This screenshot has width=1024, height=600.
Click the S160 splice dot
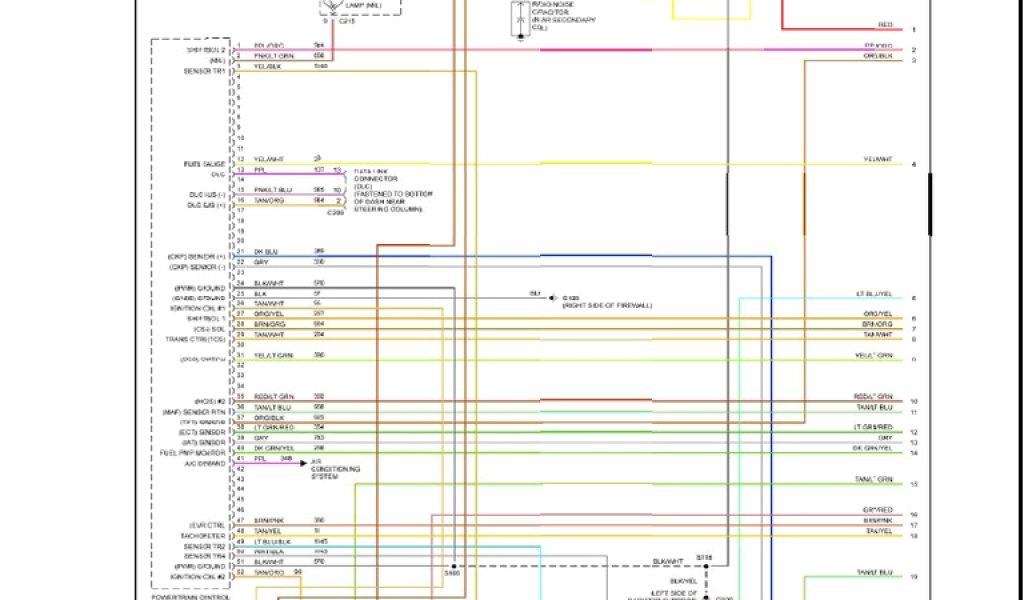[x=454, y=565]
